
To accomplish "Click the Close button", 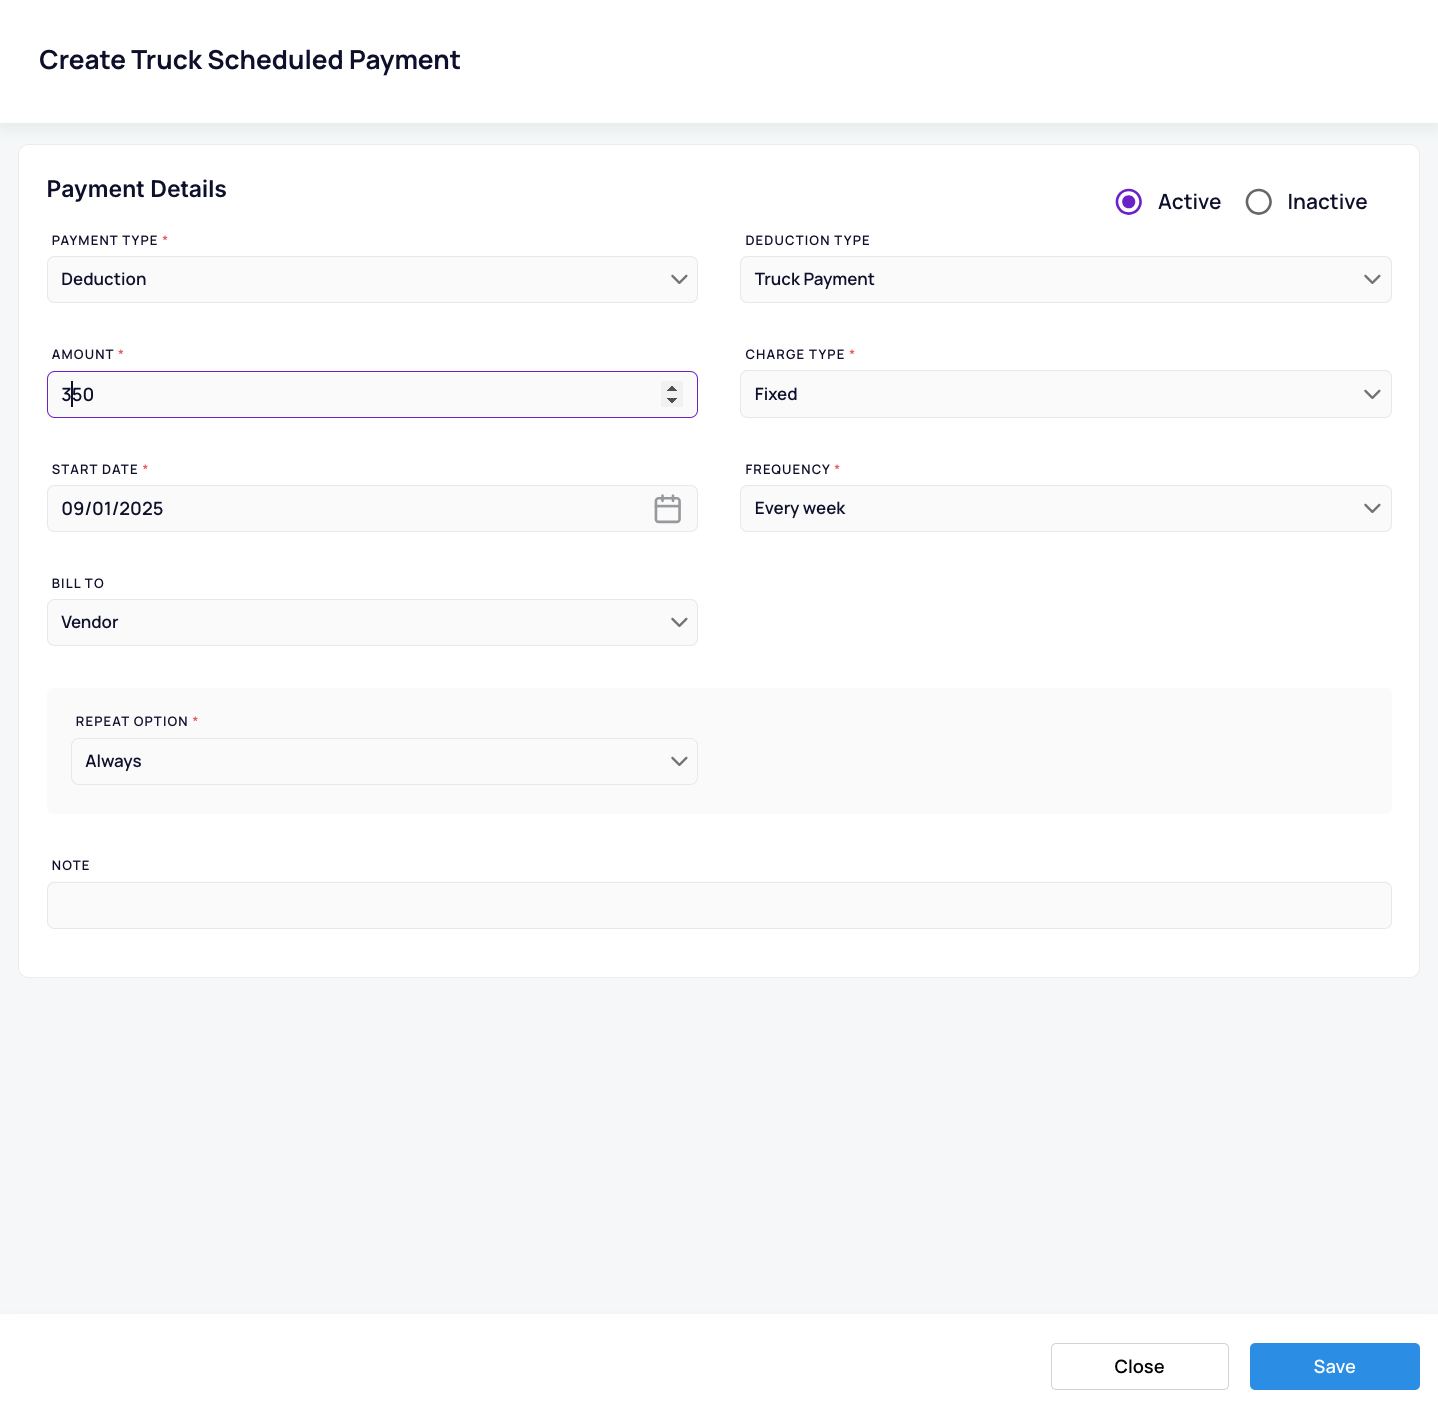I will coord(1139,1366).
